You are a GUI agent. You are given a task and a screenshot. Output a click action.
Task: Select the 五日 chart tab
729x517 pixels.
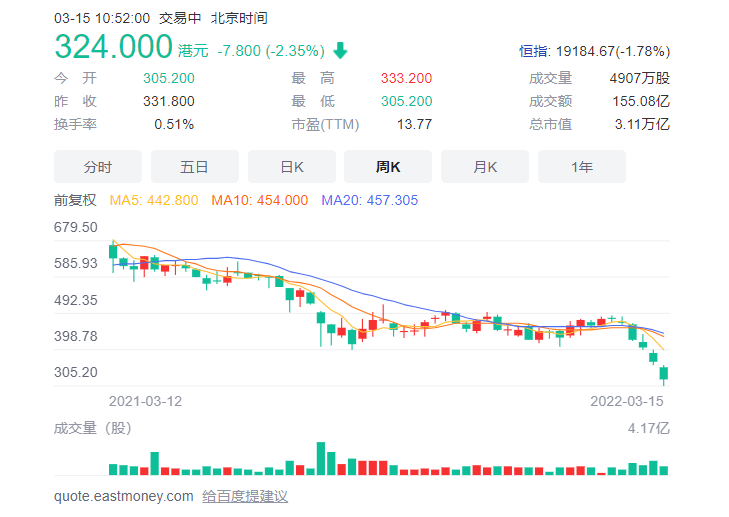(194, 167)
